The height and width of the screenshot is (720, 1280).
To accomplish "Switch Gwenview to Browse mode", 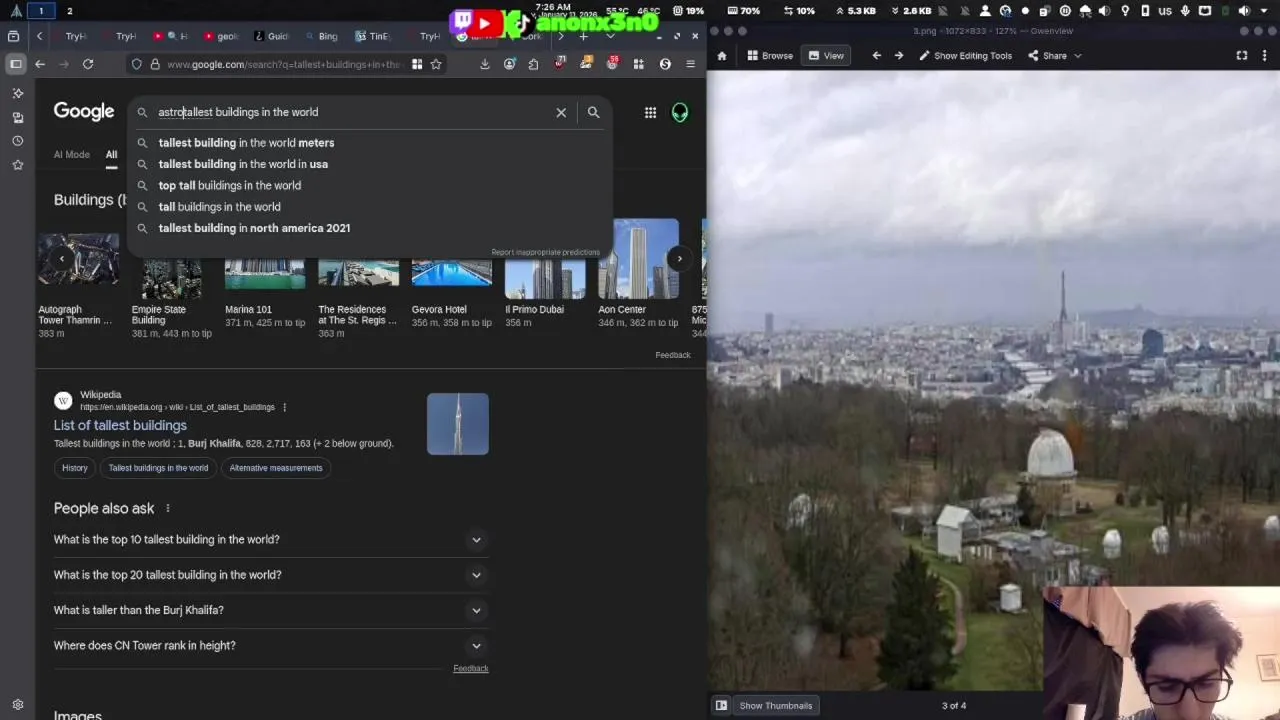I will (769, 56).
